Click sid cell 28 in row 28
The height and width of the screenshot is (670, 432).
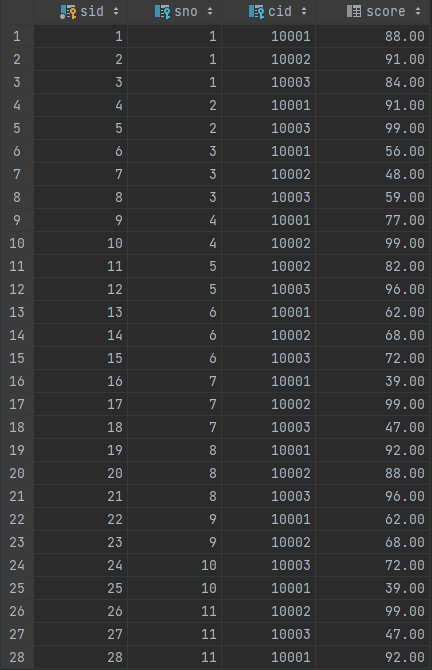point(80,657)
